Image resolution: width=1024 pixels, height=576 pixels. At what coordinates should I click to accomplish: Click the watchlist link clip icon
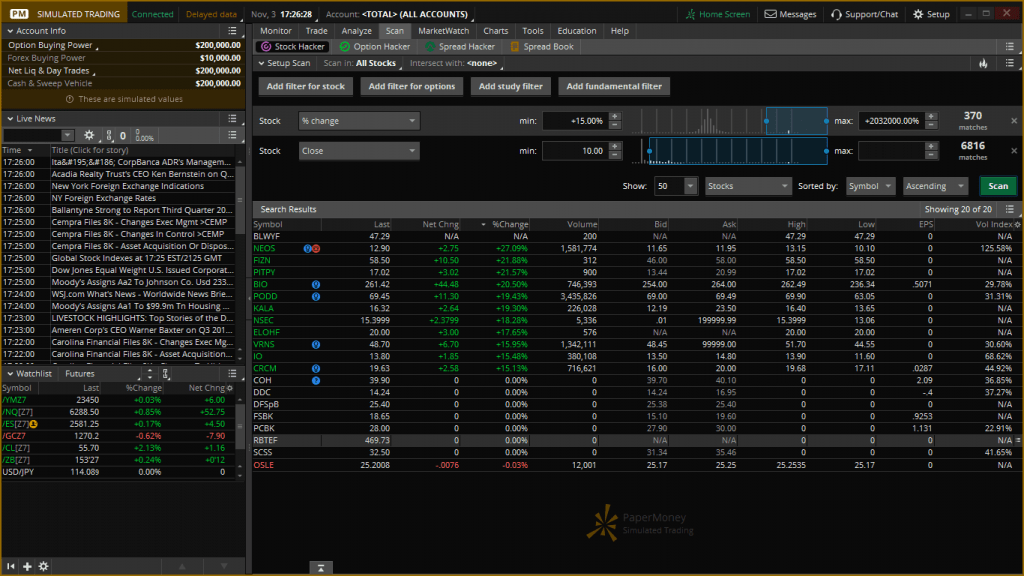pos(166,374)
